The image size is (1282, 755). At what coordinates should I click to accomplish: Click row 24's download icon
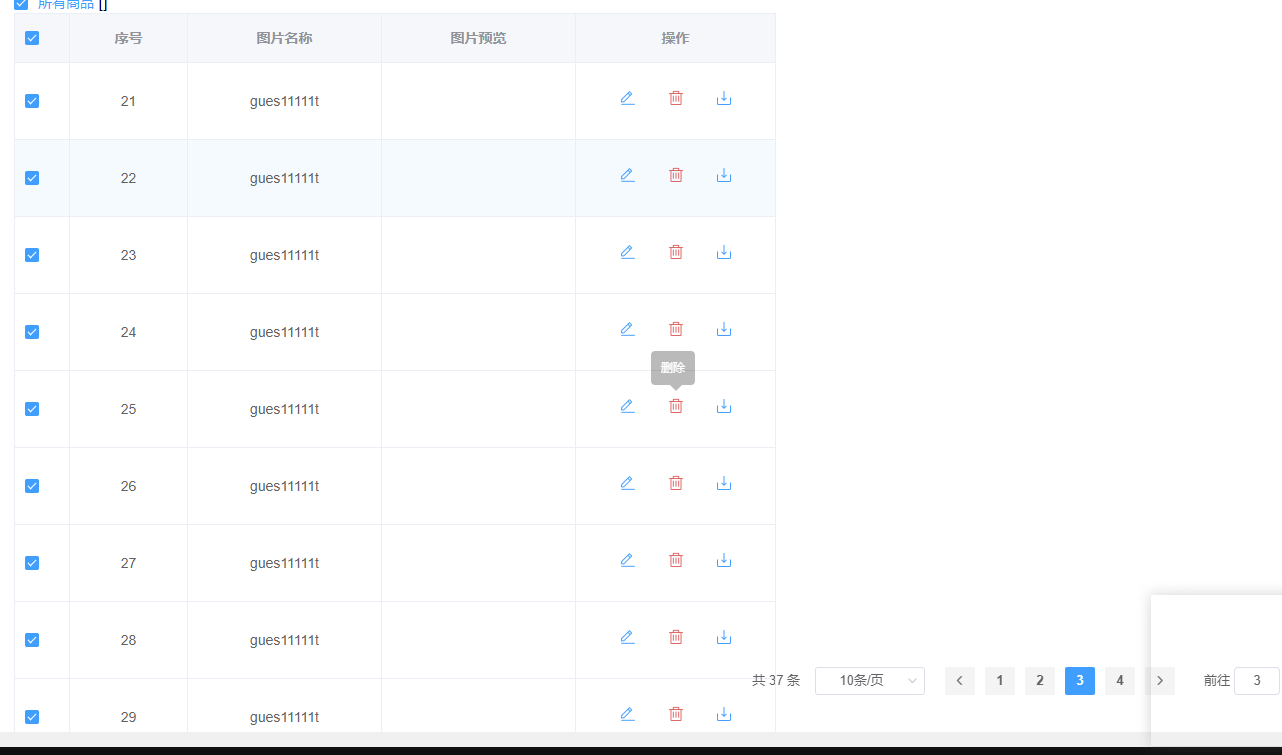point(724,329)
